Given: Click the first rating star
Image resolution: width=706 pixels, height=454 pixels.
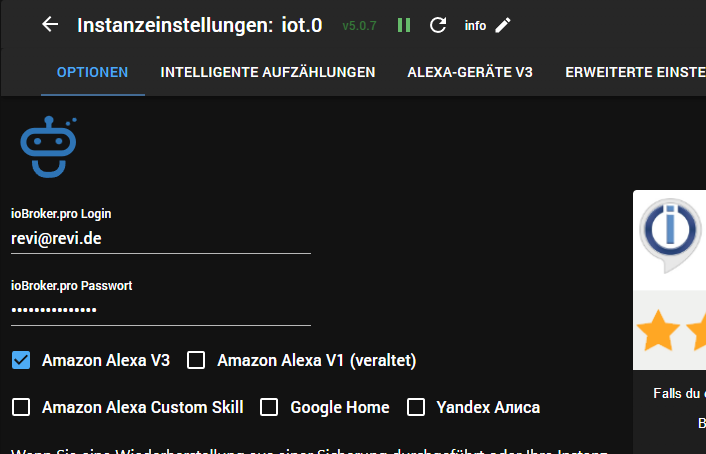Looking at the screenshot, I should click(659, 331).
